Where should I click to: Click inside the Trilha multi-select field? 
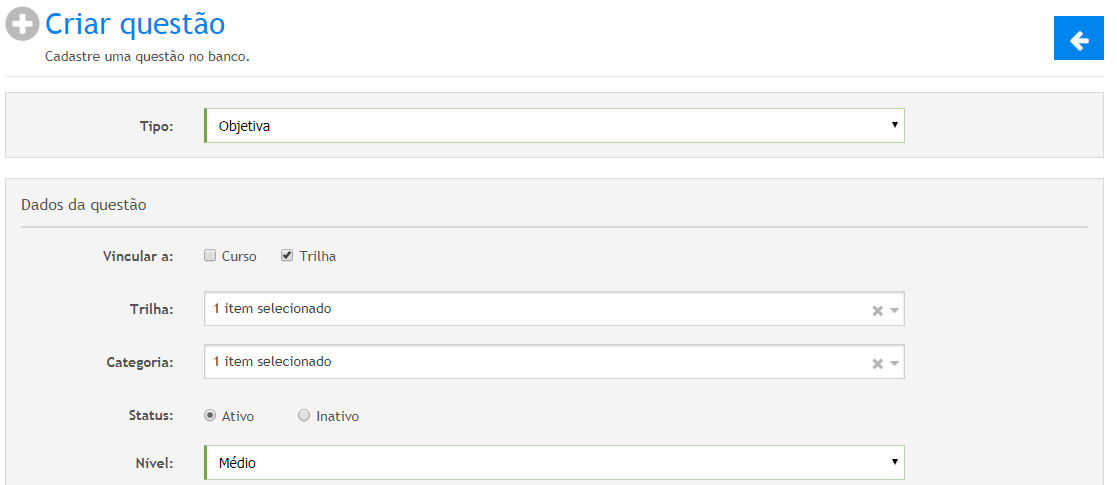point(540,309)
